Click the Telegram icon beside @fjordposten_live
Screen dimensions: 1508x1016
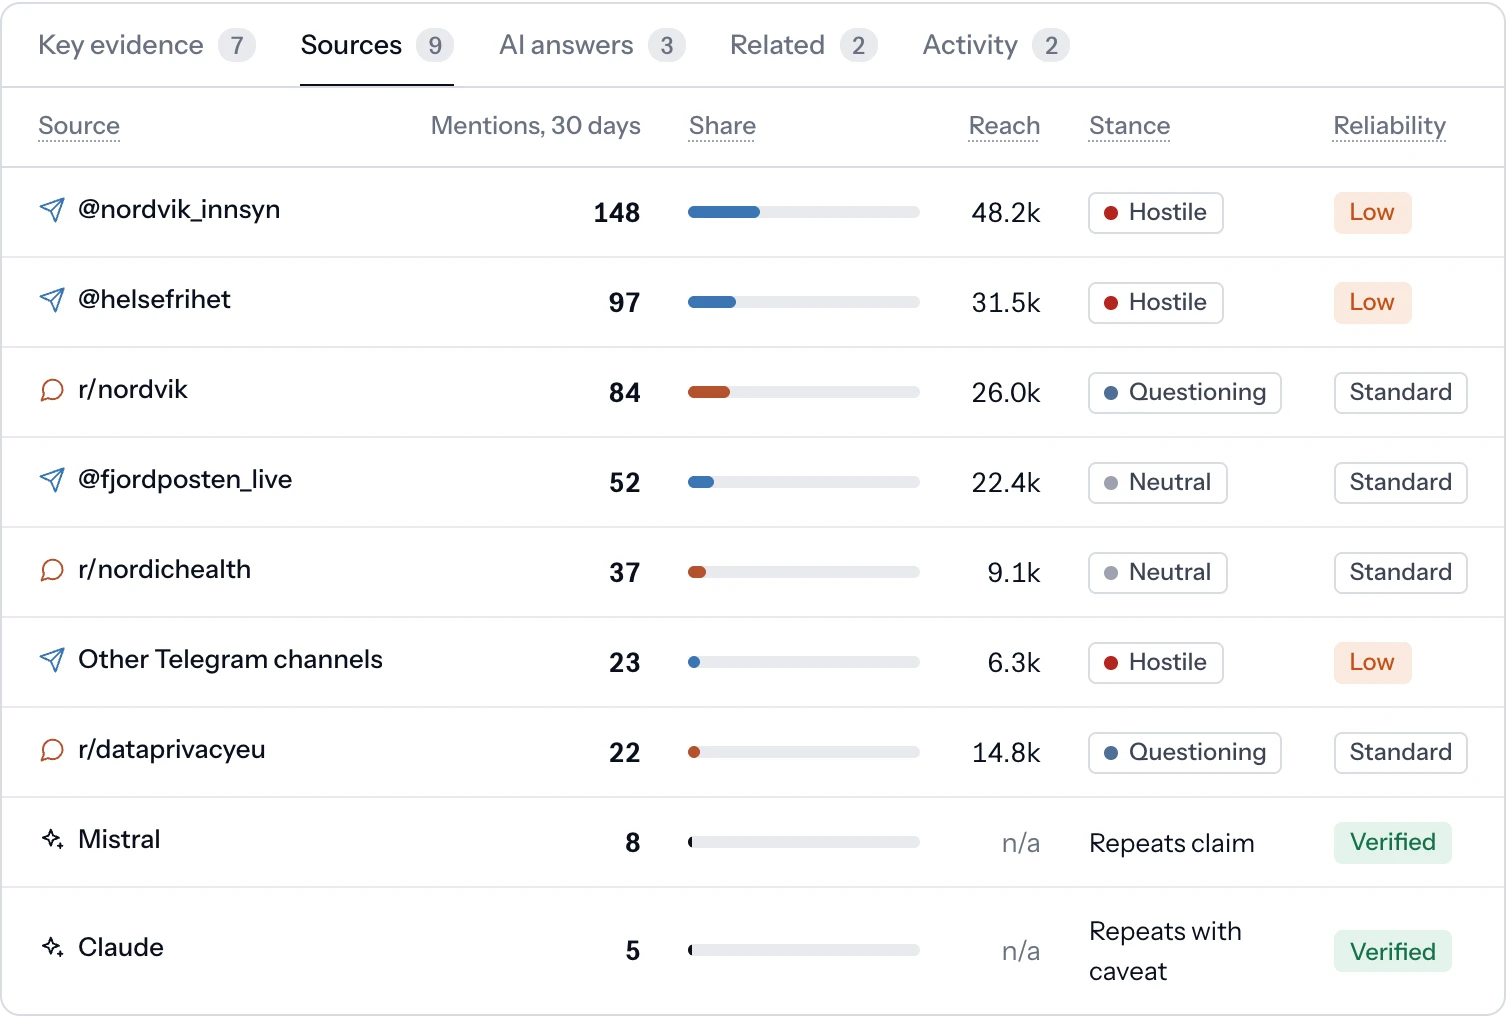[x=52, y=480]
